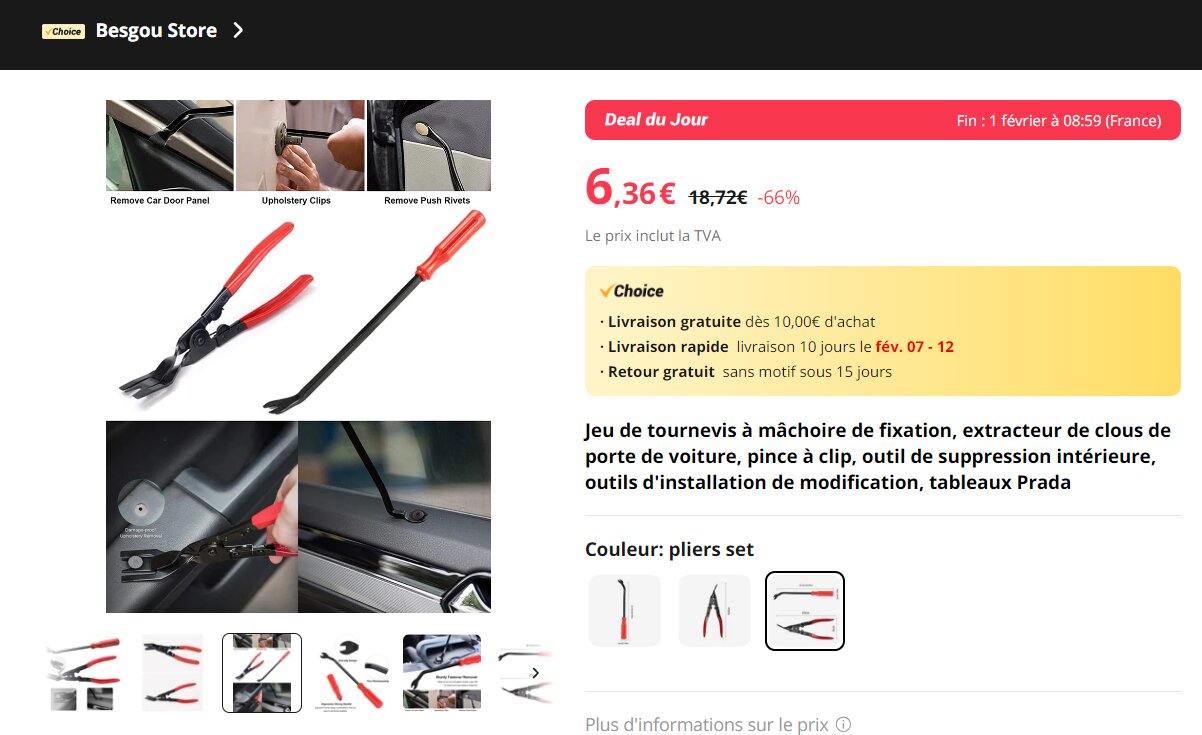The width and height of the screenshot is (1202, 735).
Task: Show next thumbnails with carousel arrow
Action: point(535,673)
